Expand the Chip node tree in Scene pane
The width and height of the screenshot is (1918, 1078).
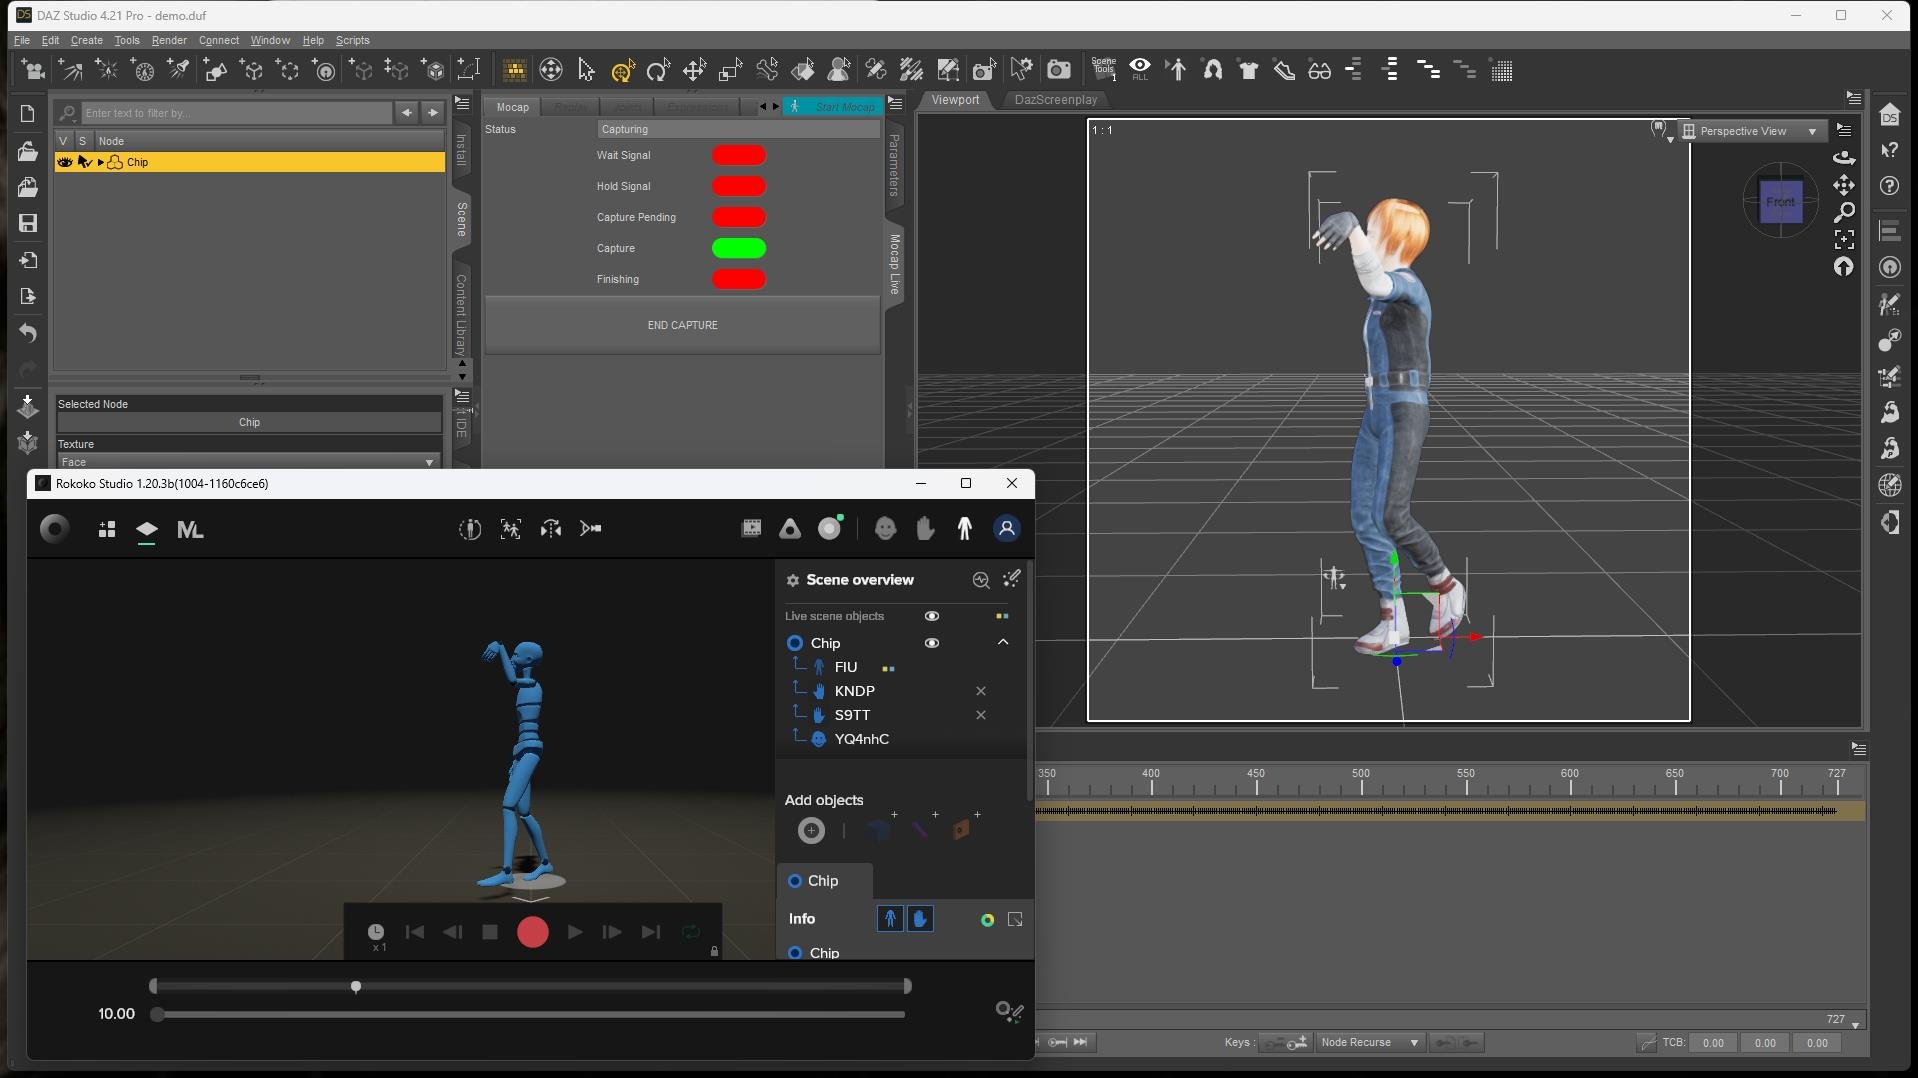100,162
